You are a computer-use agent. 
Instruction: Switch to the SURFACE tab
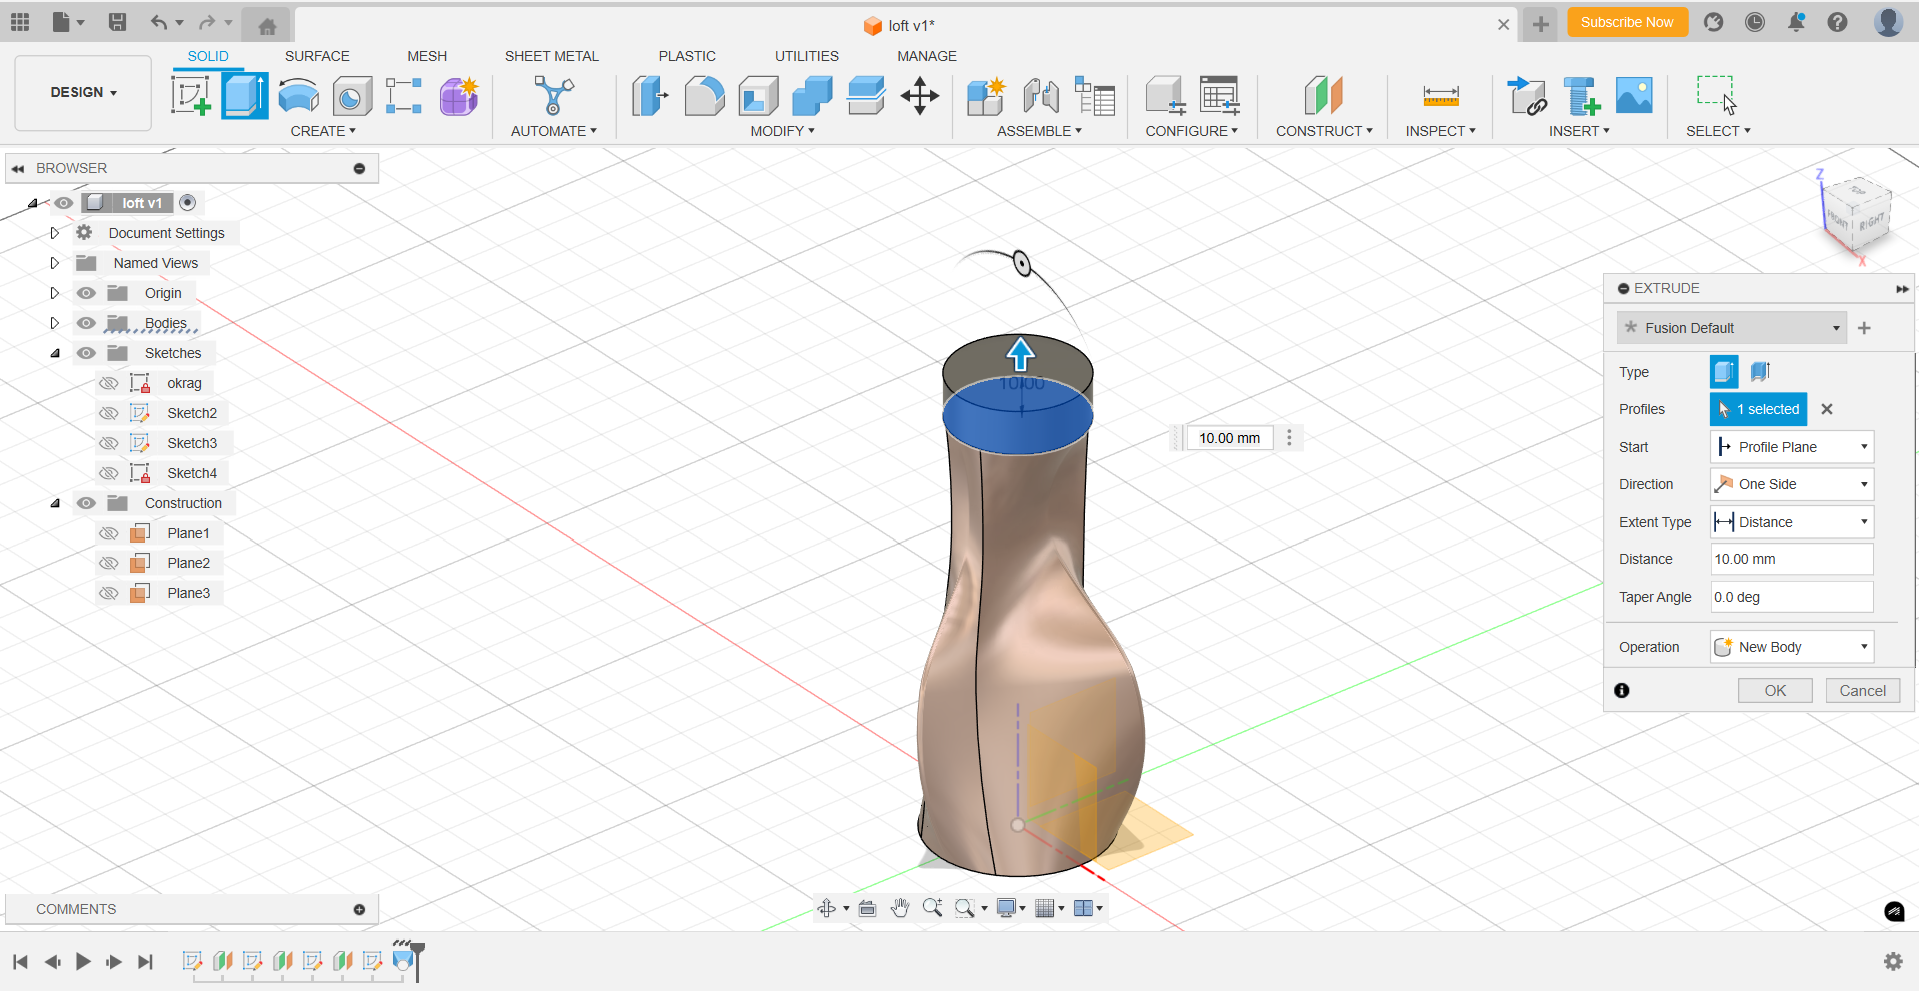[317, 56]
